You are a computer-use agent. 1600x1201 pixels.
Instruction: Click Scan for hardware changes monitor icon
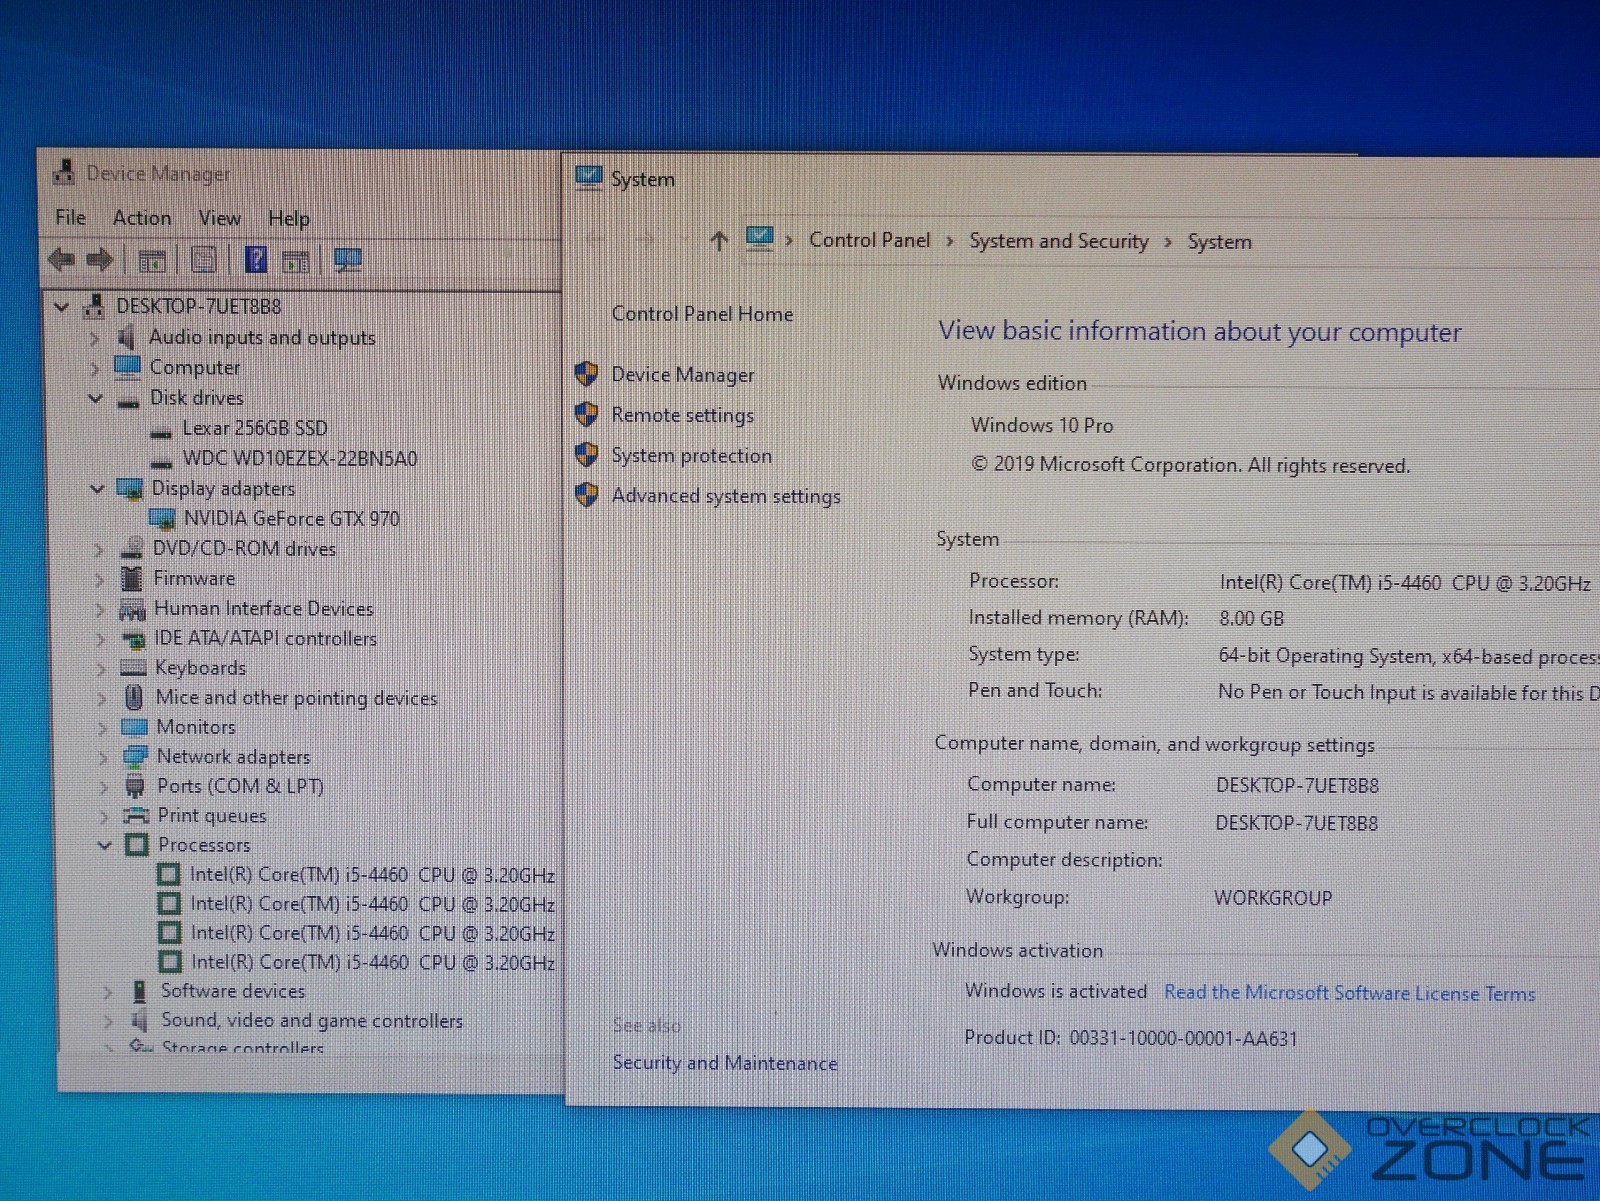click(347, 261)
